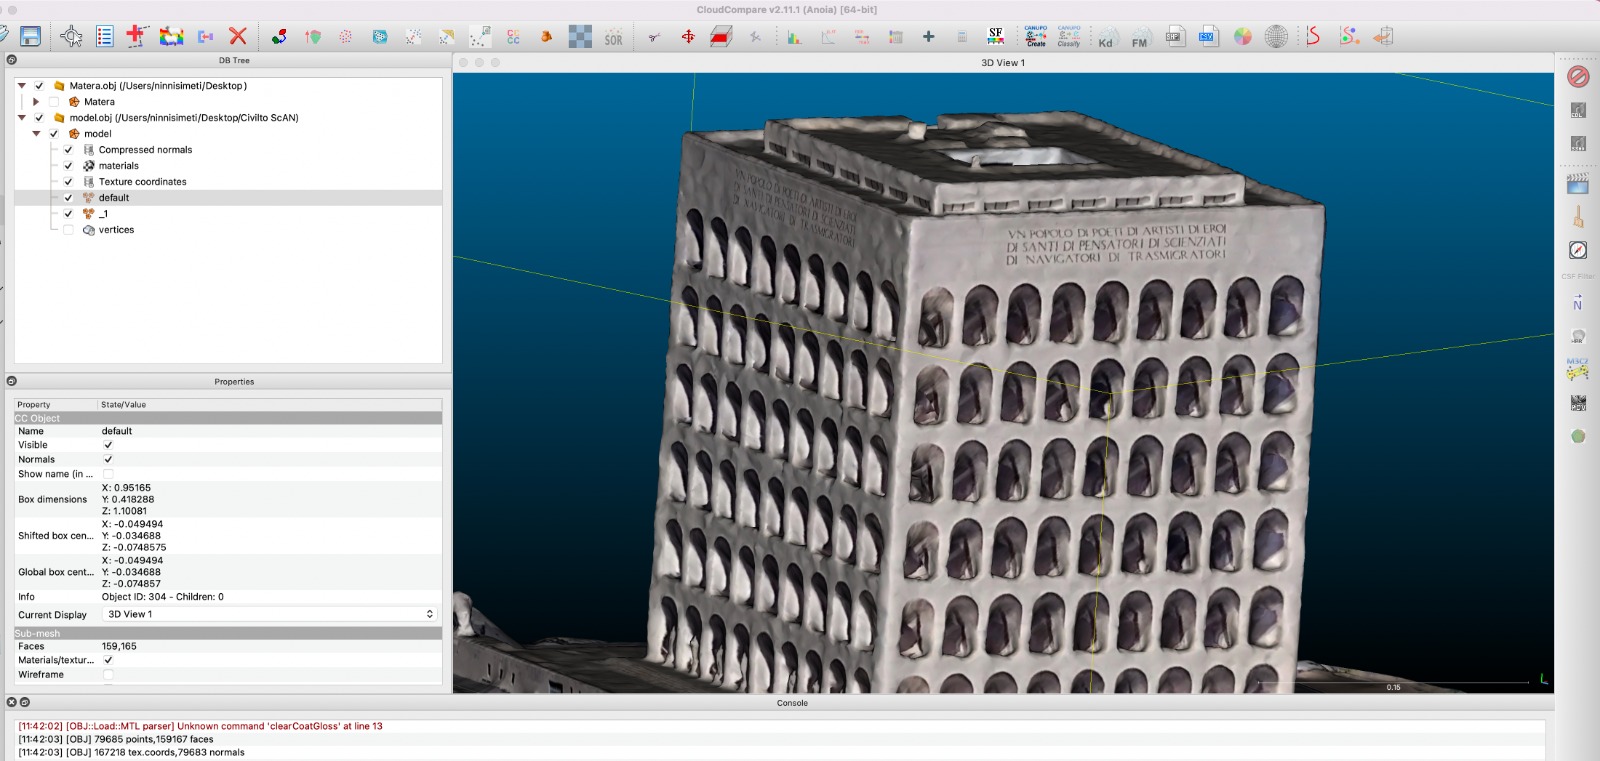Toggle Texture coordinates checkbox

point(68,182)
